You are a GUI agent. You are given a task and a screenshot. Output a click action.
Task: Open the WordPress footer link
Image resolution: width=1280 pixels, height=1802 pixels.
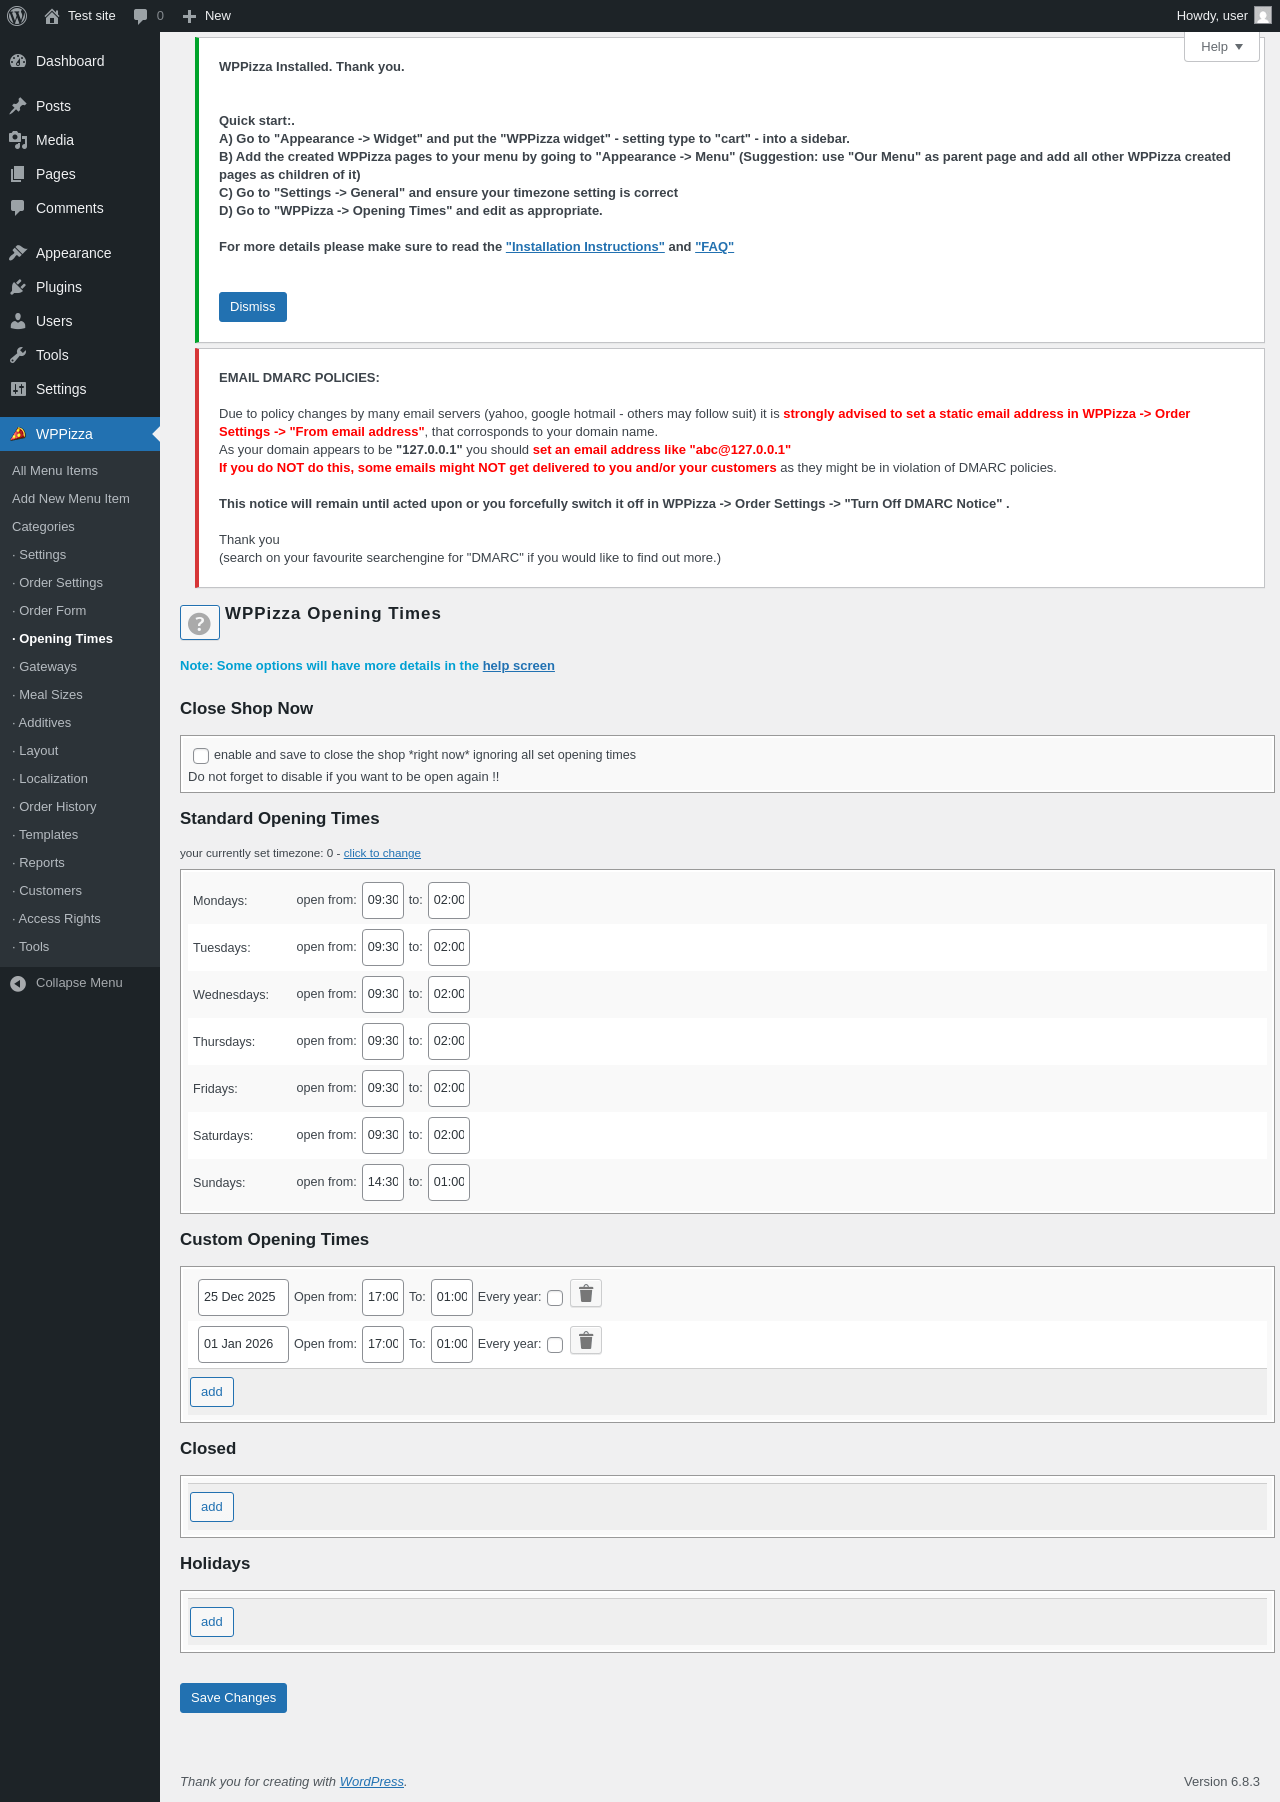(372, 1782)
